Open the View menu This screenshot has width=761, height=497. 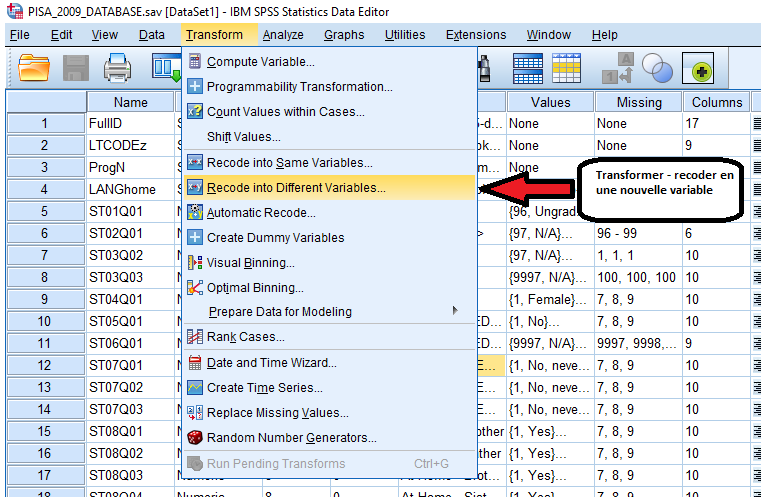[x=104, y=35]
